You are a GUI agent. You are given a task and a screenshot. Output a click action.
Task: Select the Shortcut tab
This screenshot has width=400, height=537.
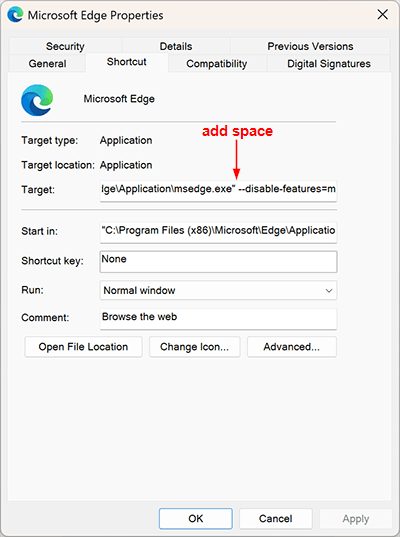coord(126,62)
